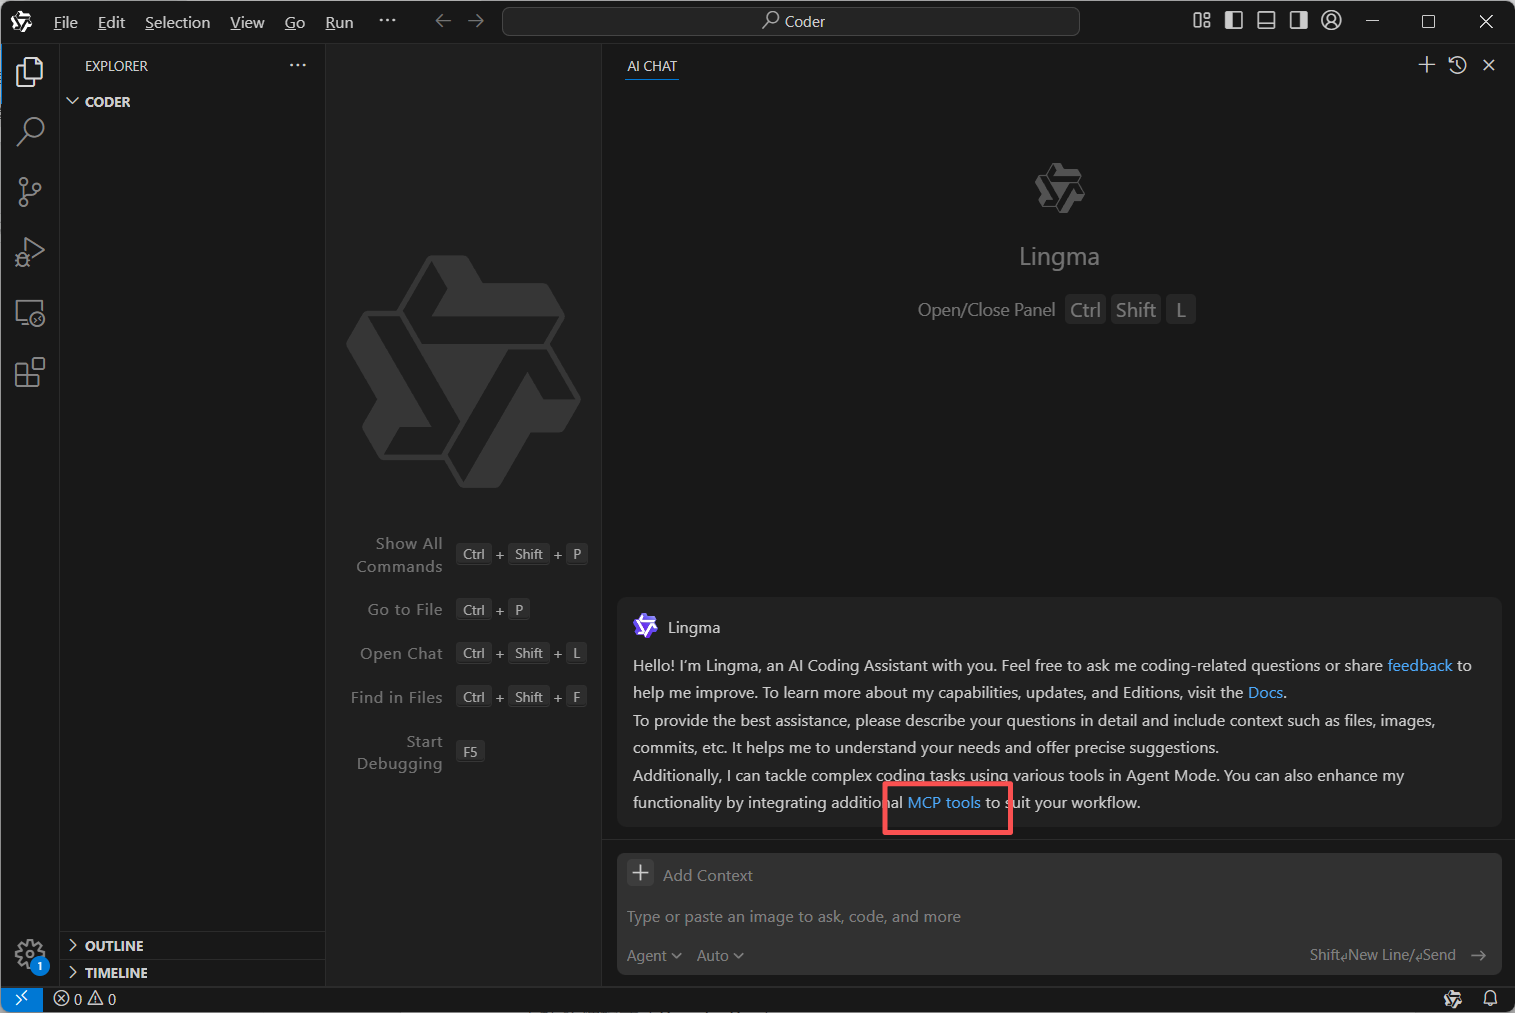Open Run and Debug view icon
The height and width of the screenshot is (1013, 1515).
[x=30, y=252]
